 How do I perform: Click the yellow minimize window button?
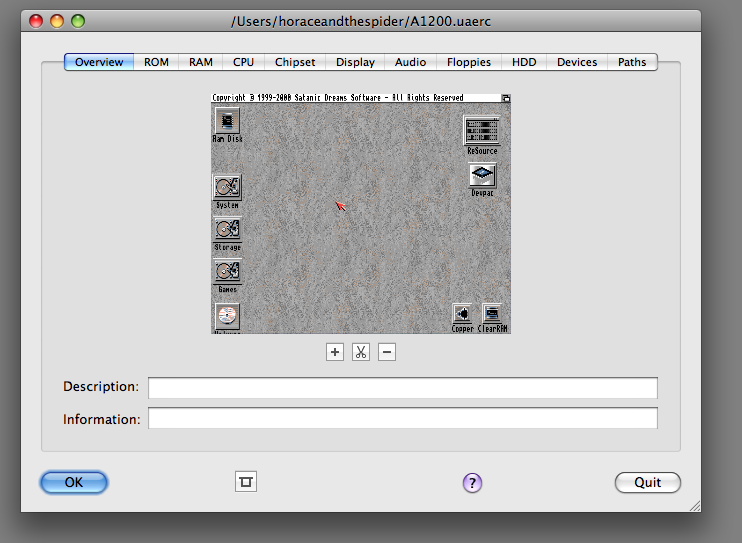point(57,21)
